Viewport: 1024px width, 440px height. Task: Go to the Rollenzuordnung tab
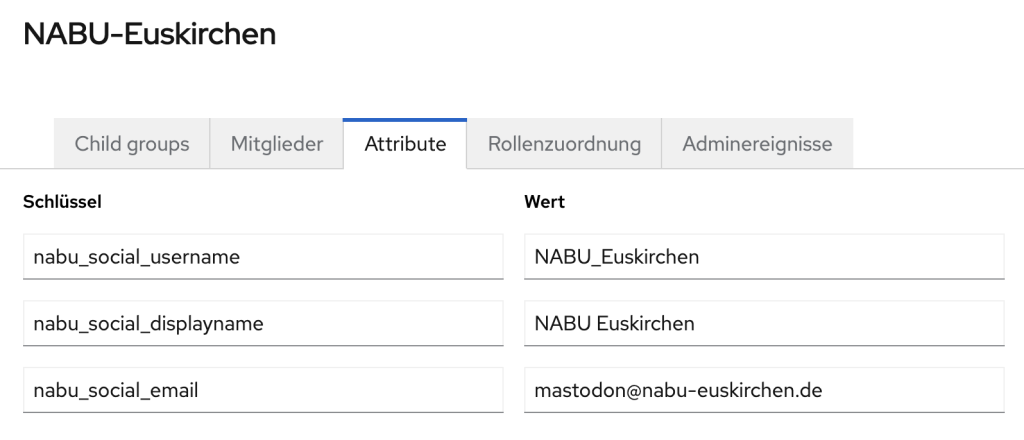pyautogui.click(x=564, y=144)
